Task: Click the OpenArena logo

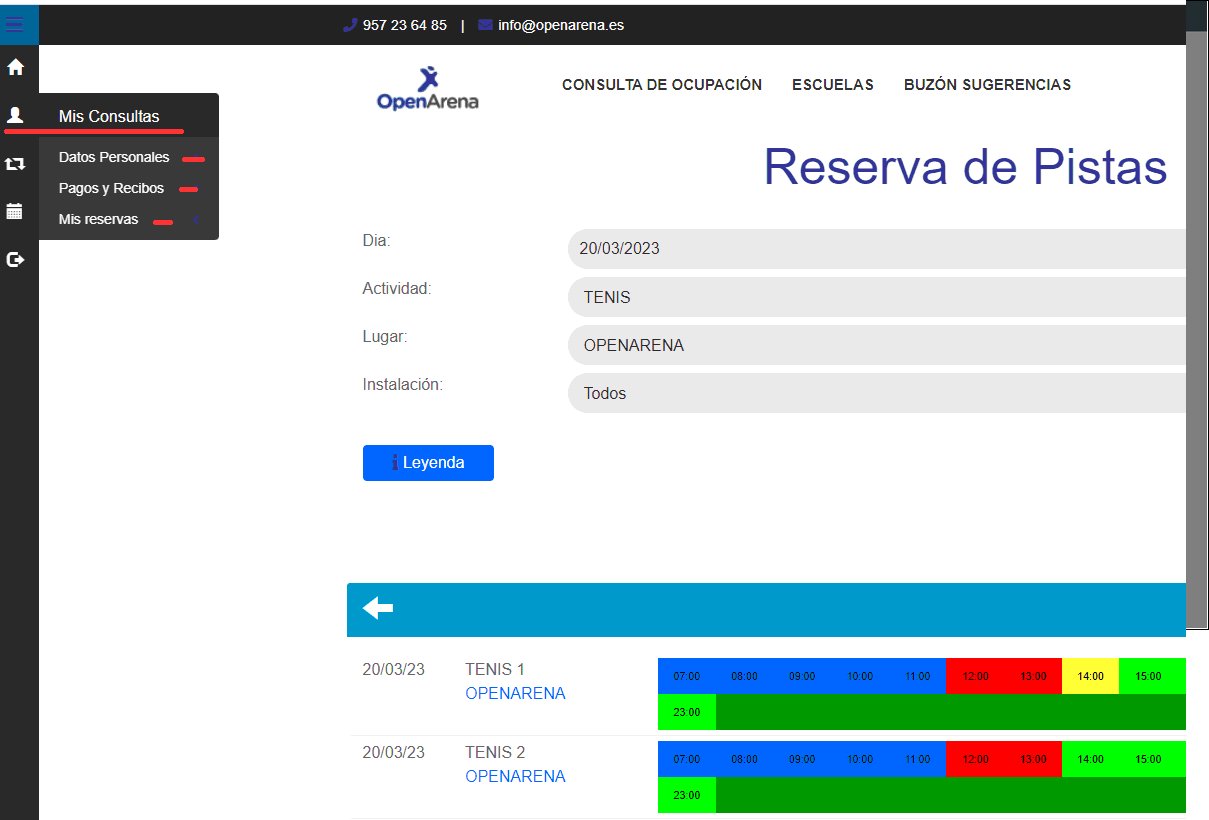Action: coord(427,88)
